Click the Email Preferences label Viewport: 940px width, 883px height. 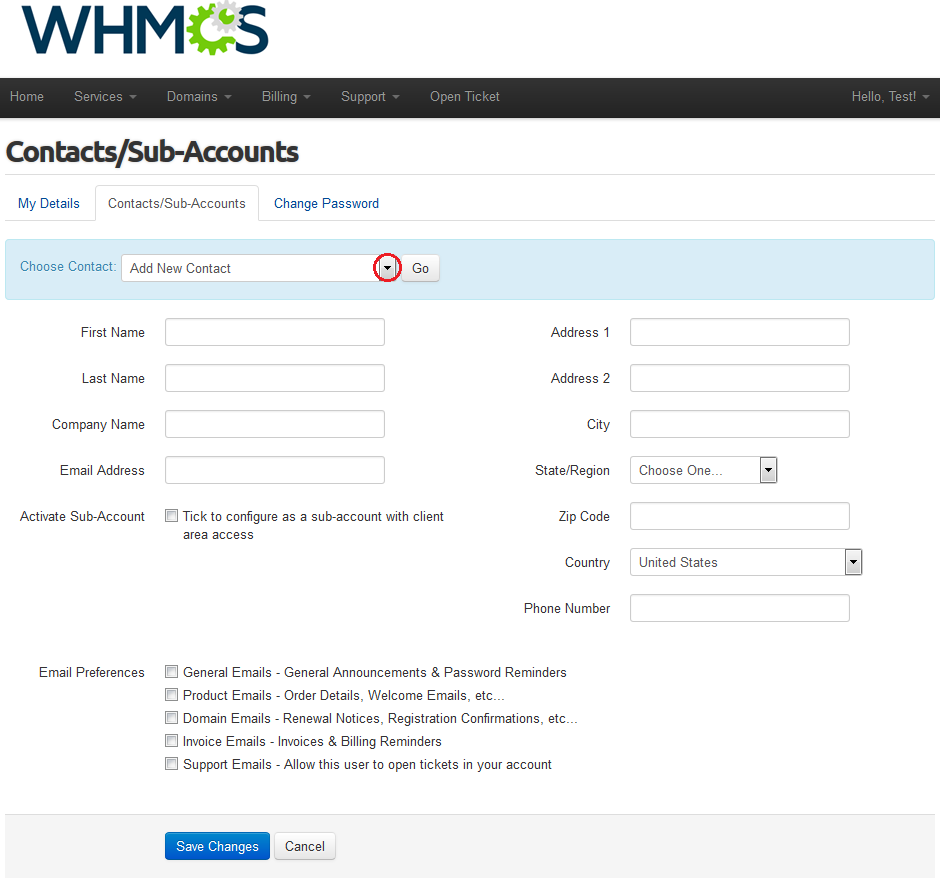pyautogui.click(x=92, y=673)
